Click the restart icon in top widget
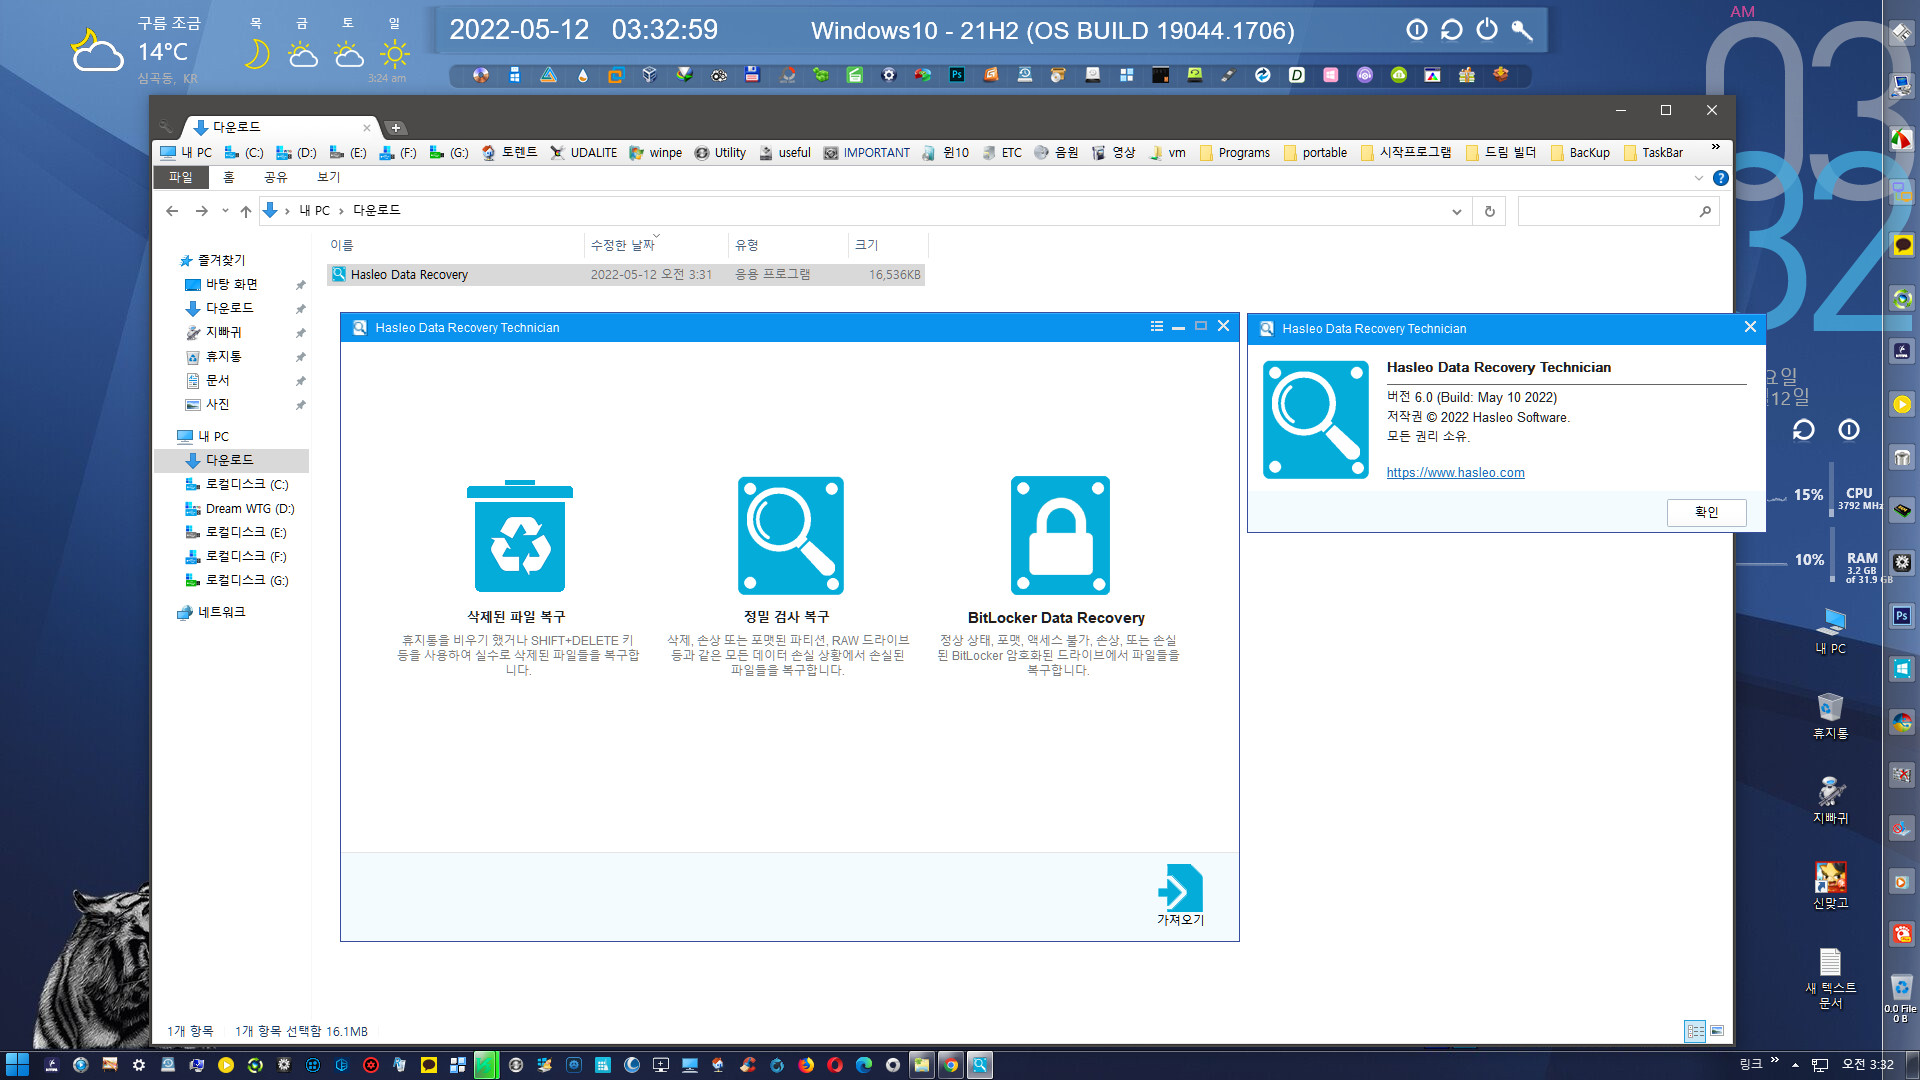Viewport: 1920px width, 1080px height. click(1452, 30)
